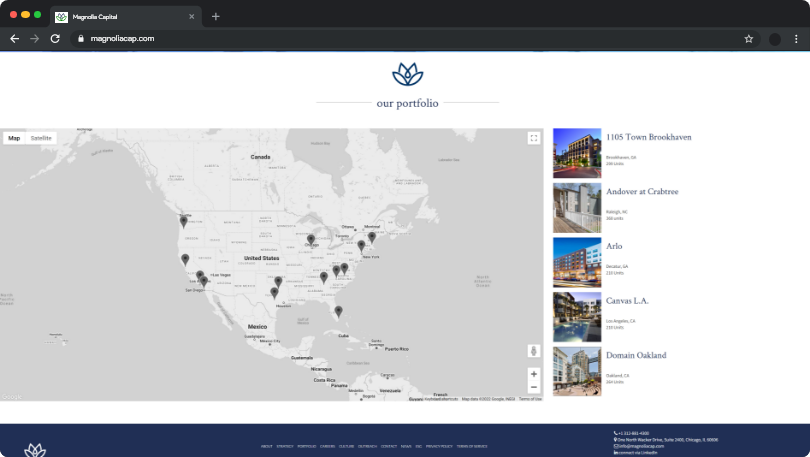
Task: Click the Domain Oakland property photo
Action: click(577, 371)
